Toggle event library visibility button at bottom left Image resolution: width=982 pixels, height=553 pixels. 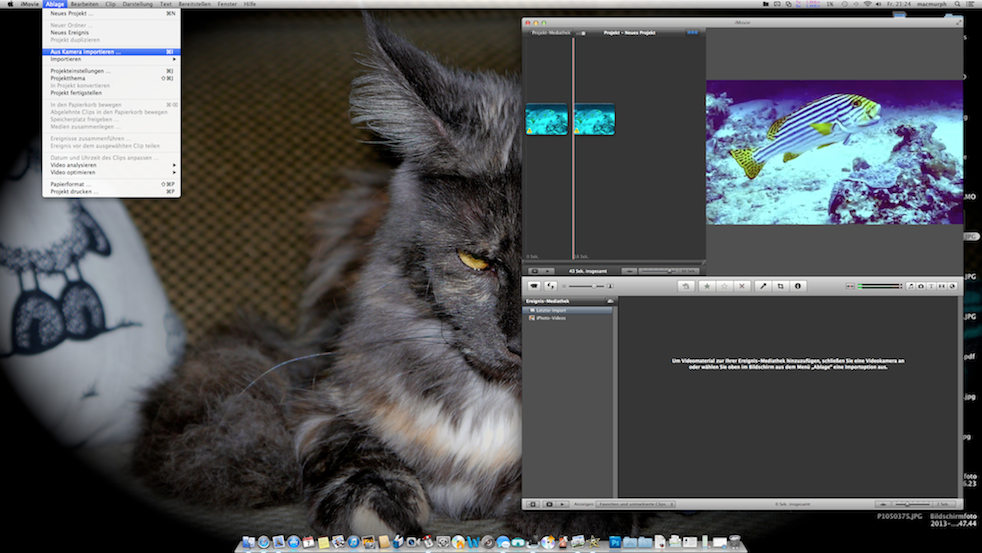pyautogui.click(x=532, y=504)
